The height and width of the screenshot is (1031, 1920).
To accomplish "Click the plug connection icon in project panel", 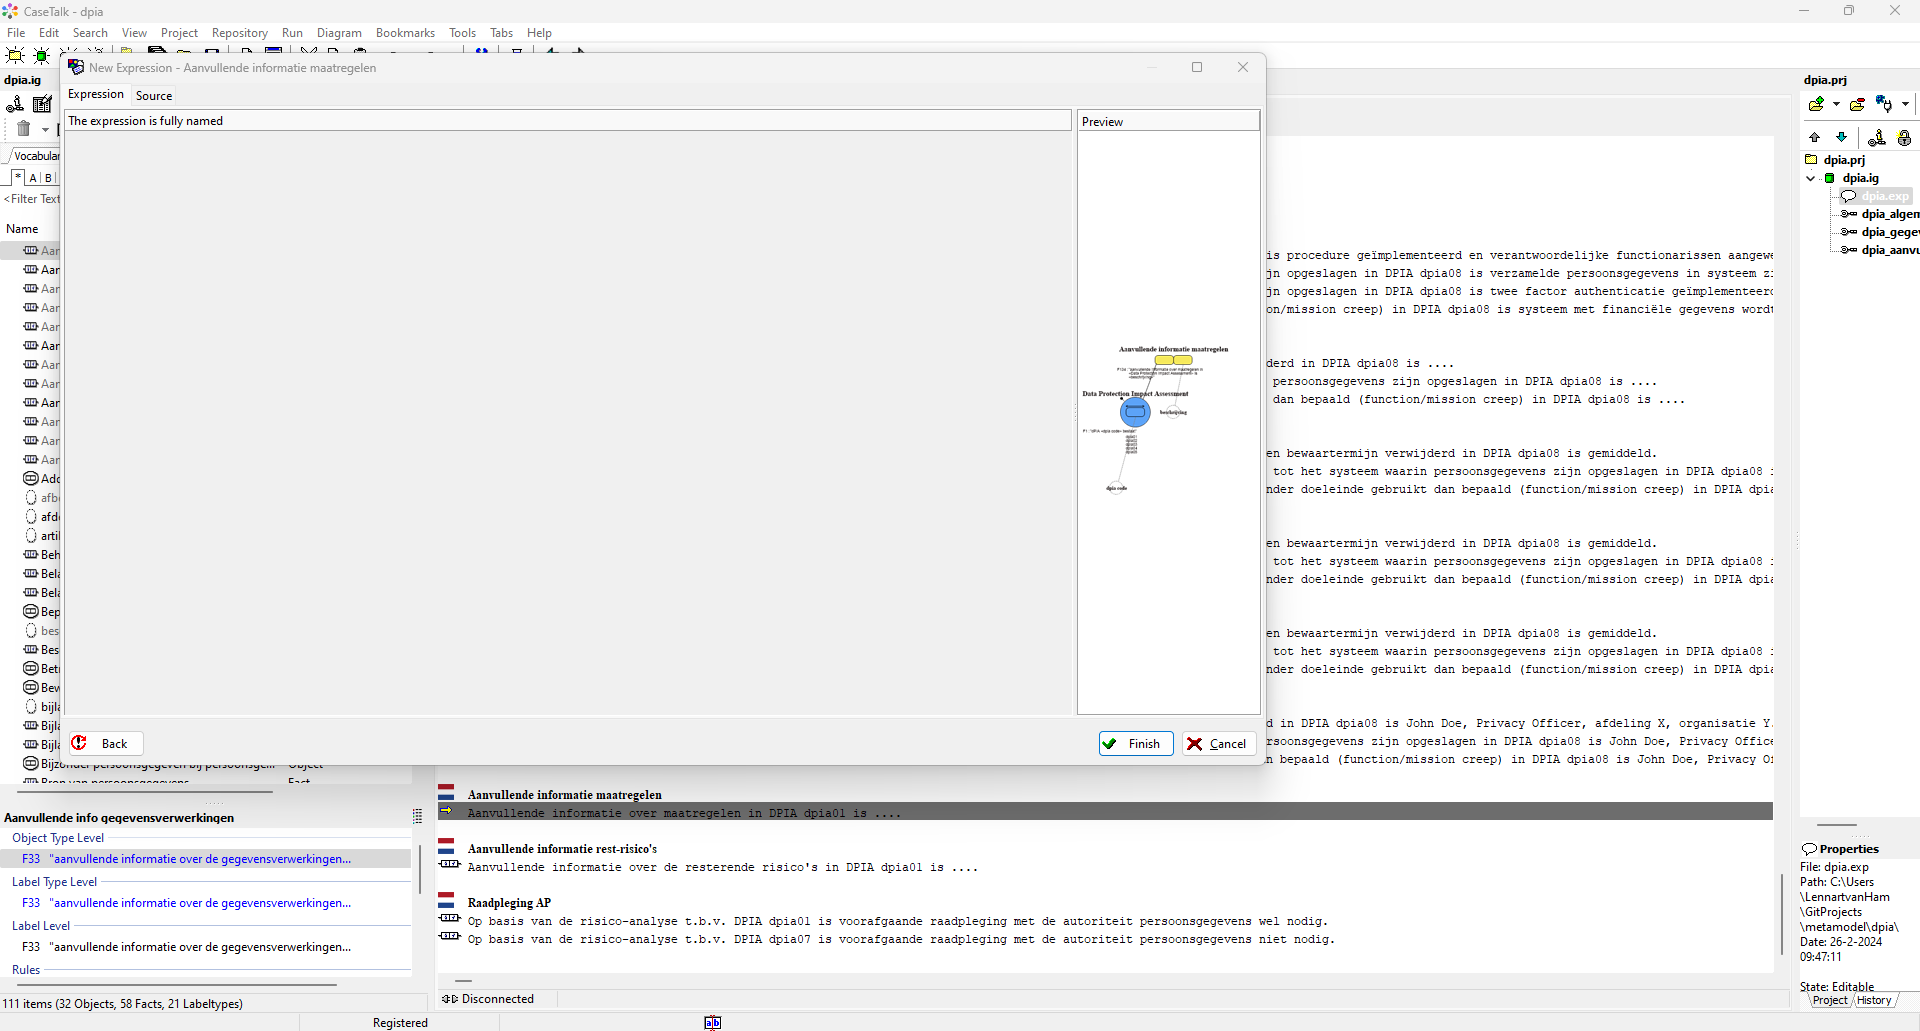I will coord(1884,104).
